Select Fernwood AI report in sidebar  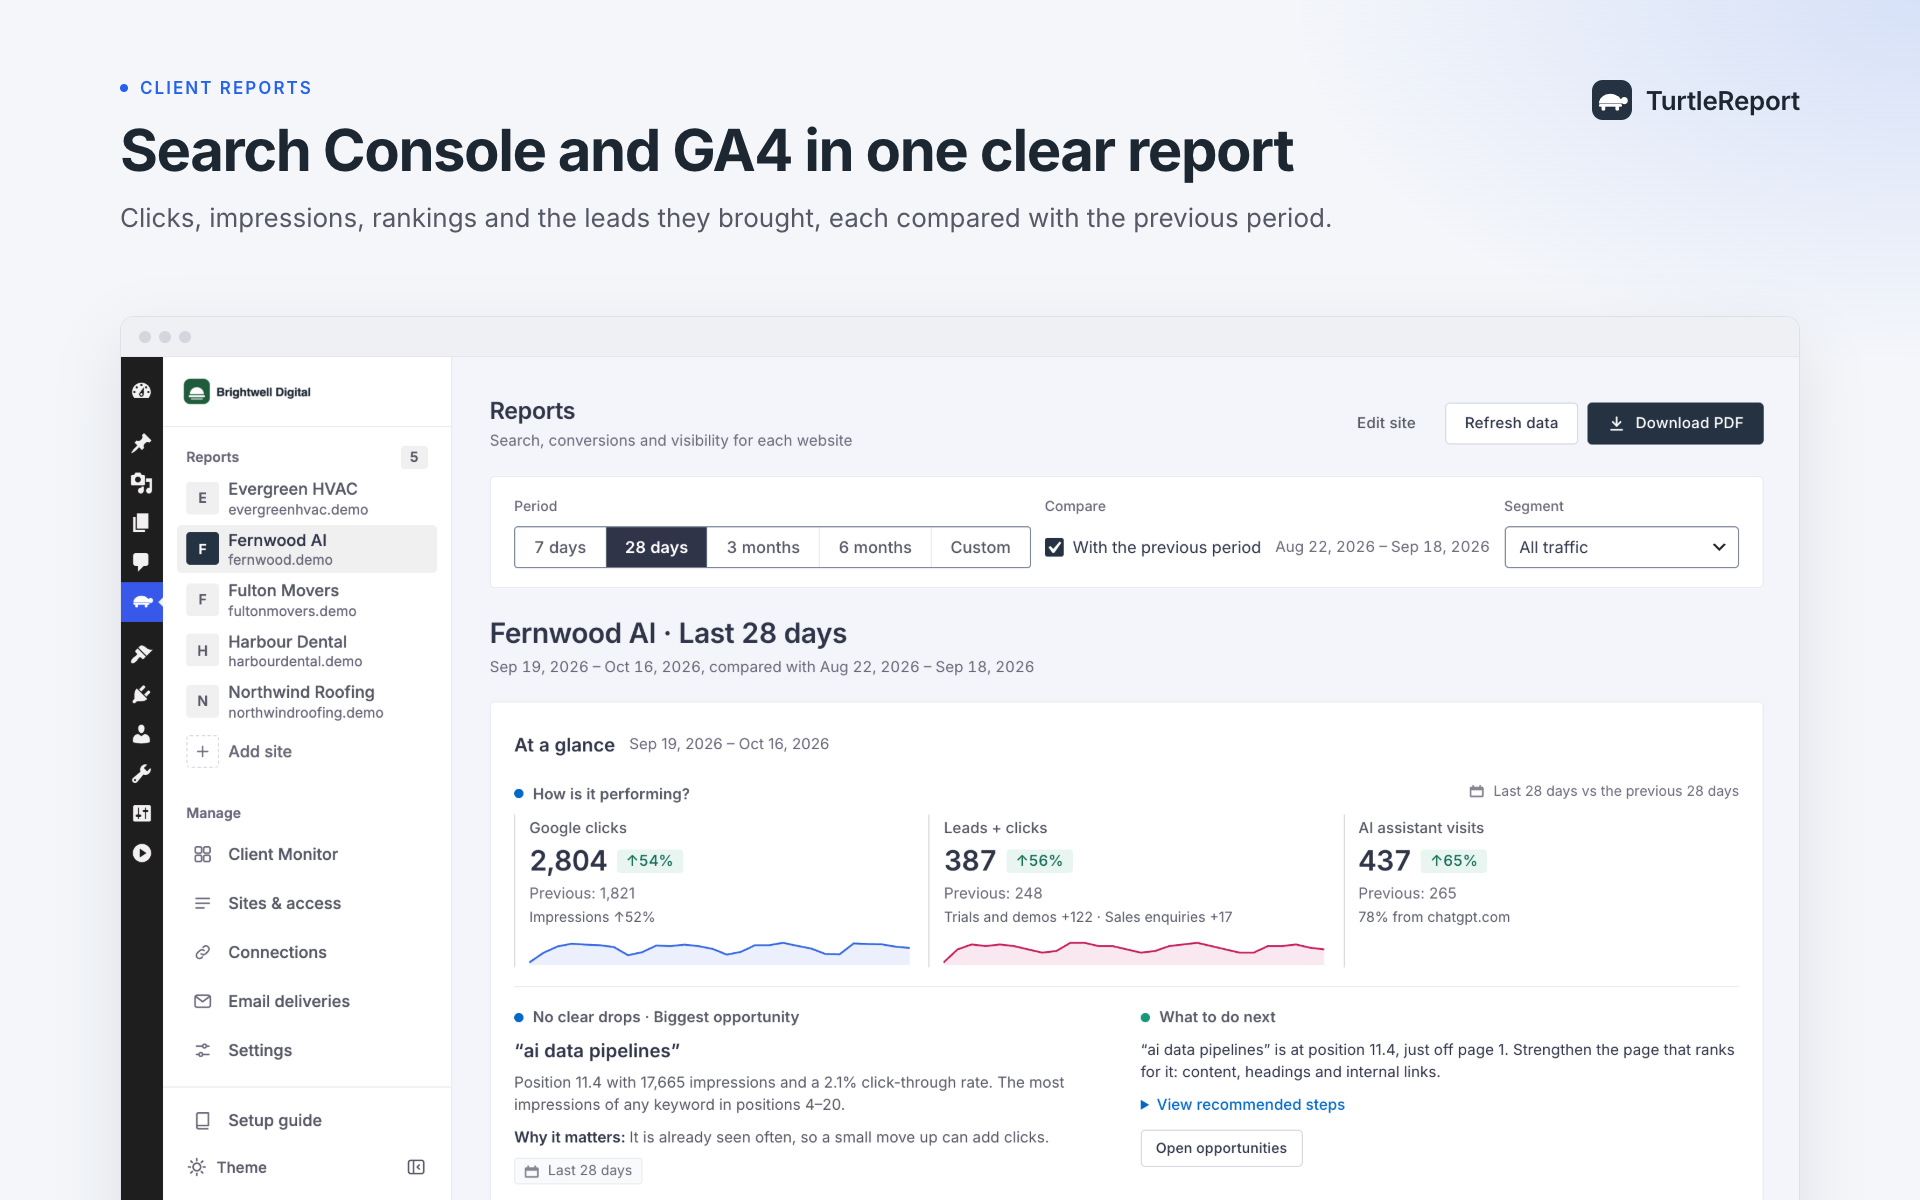tap(306, 549)
